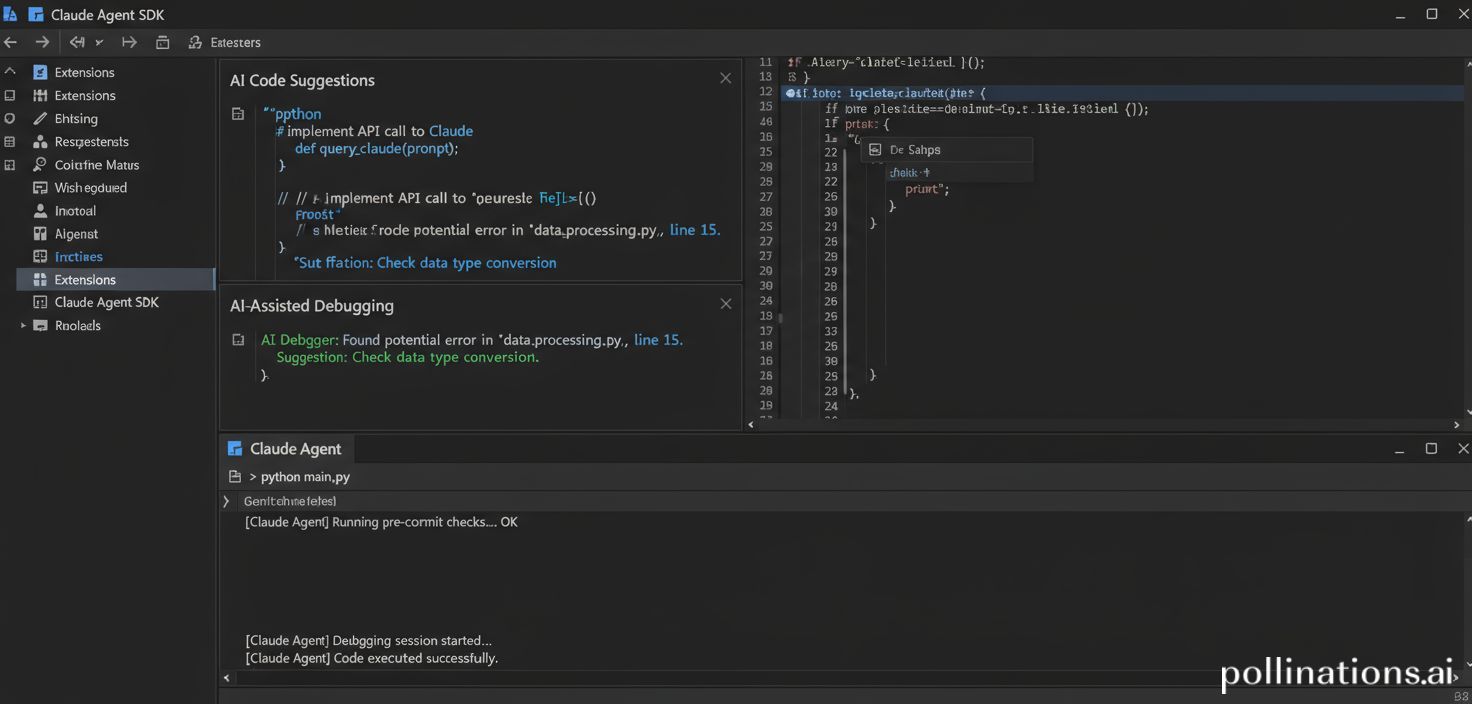This screenshot has height=704, width=1472.
Task: Click the Extesters icon in the toolbar
Action: (195, 42)
